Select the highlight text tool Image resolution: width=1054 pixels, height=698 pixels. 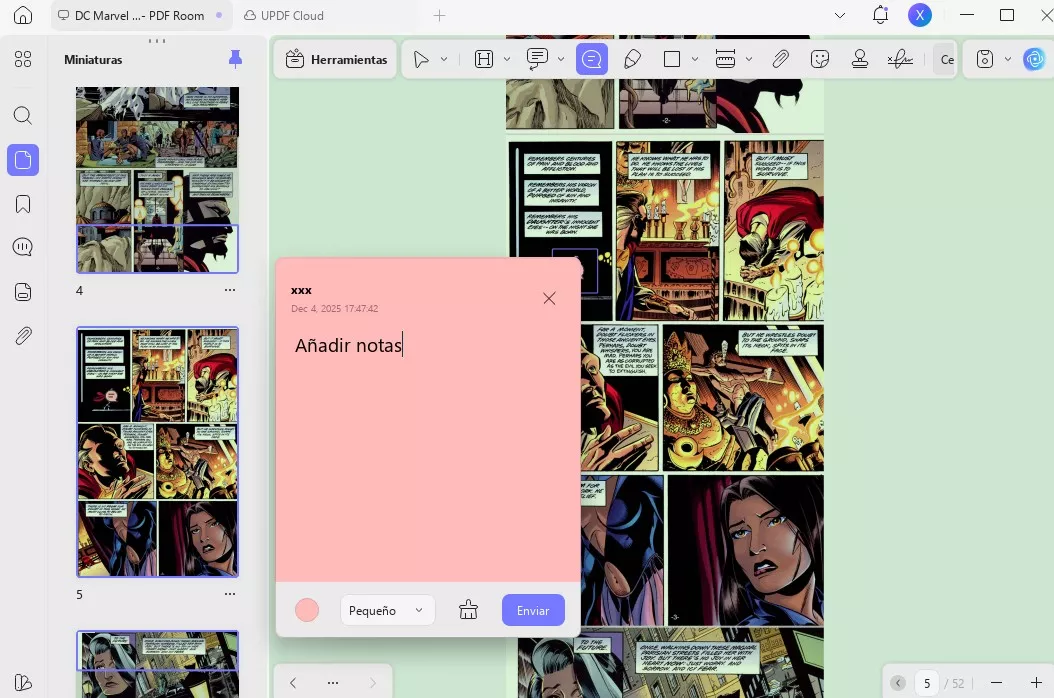(484, 60)
